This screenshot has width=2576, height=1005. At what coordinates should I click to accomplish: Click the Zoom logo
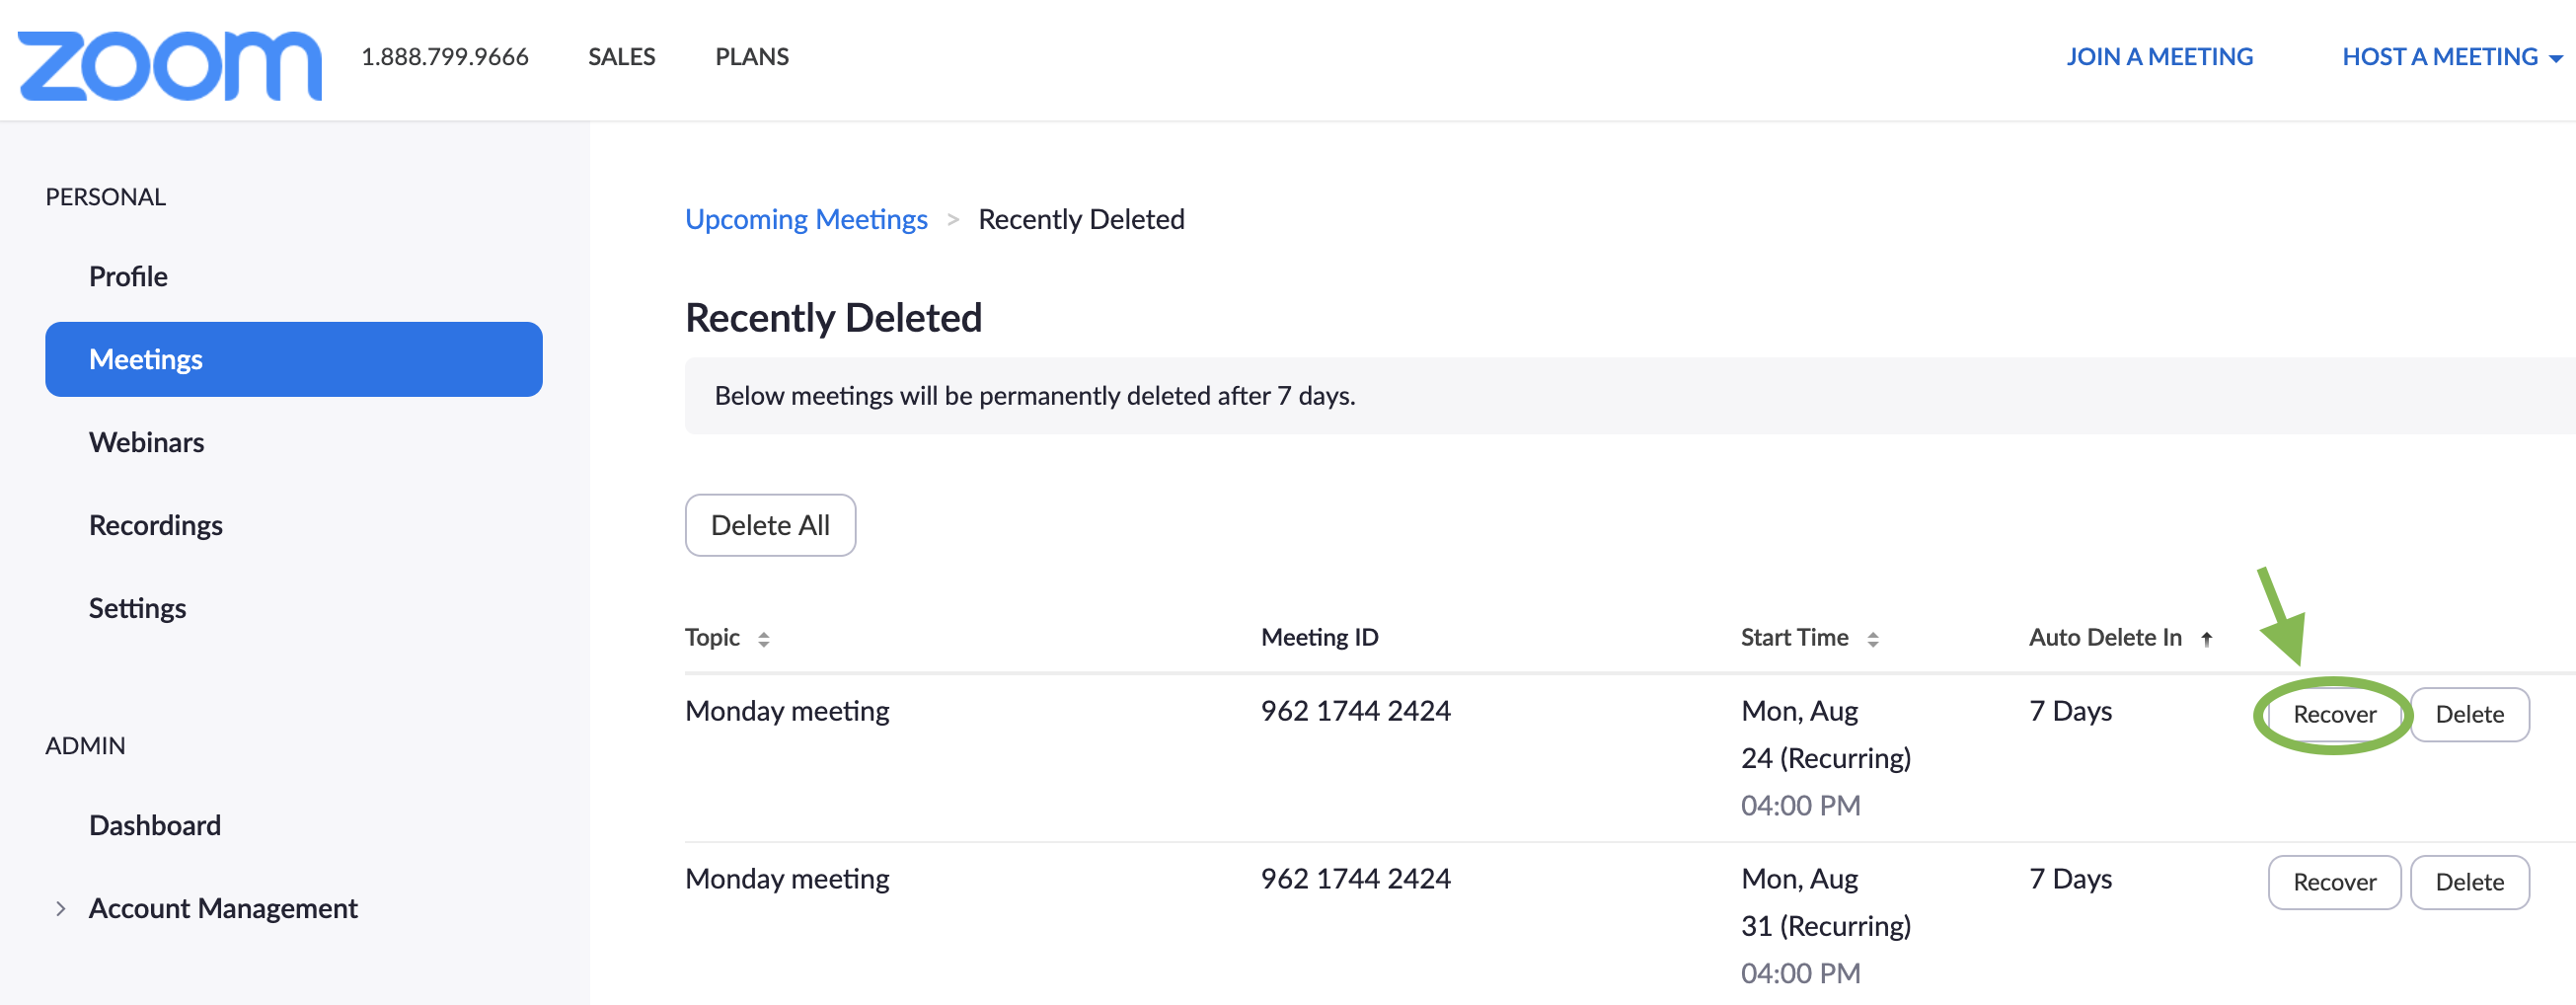tap(170, 65)
